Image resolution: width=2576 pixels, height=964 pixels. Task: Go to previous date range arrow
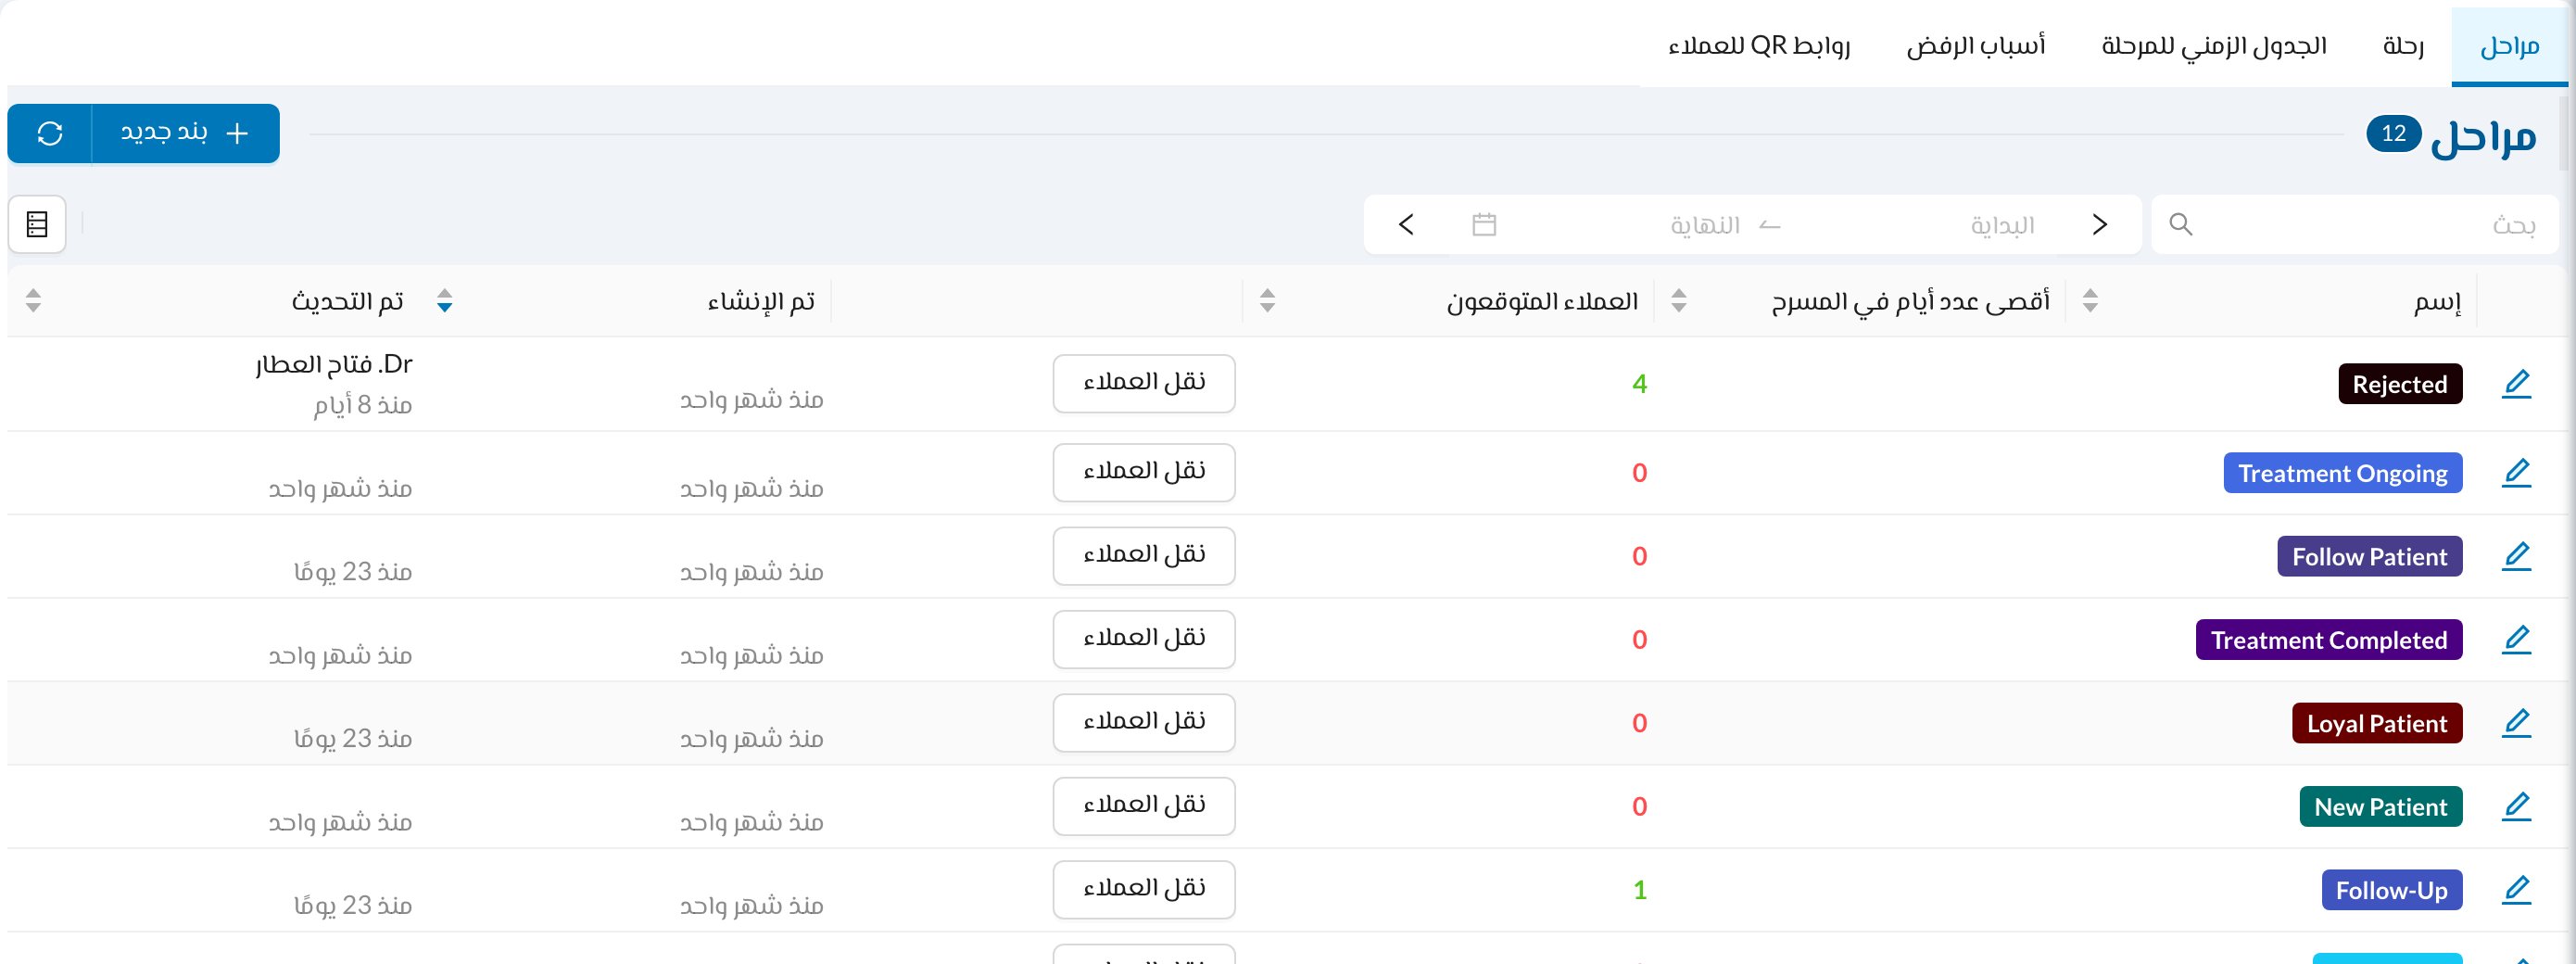[x=2100, y=224]
